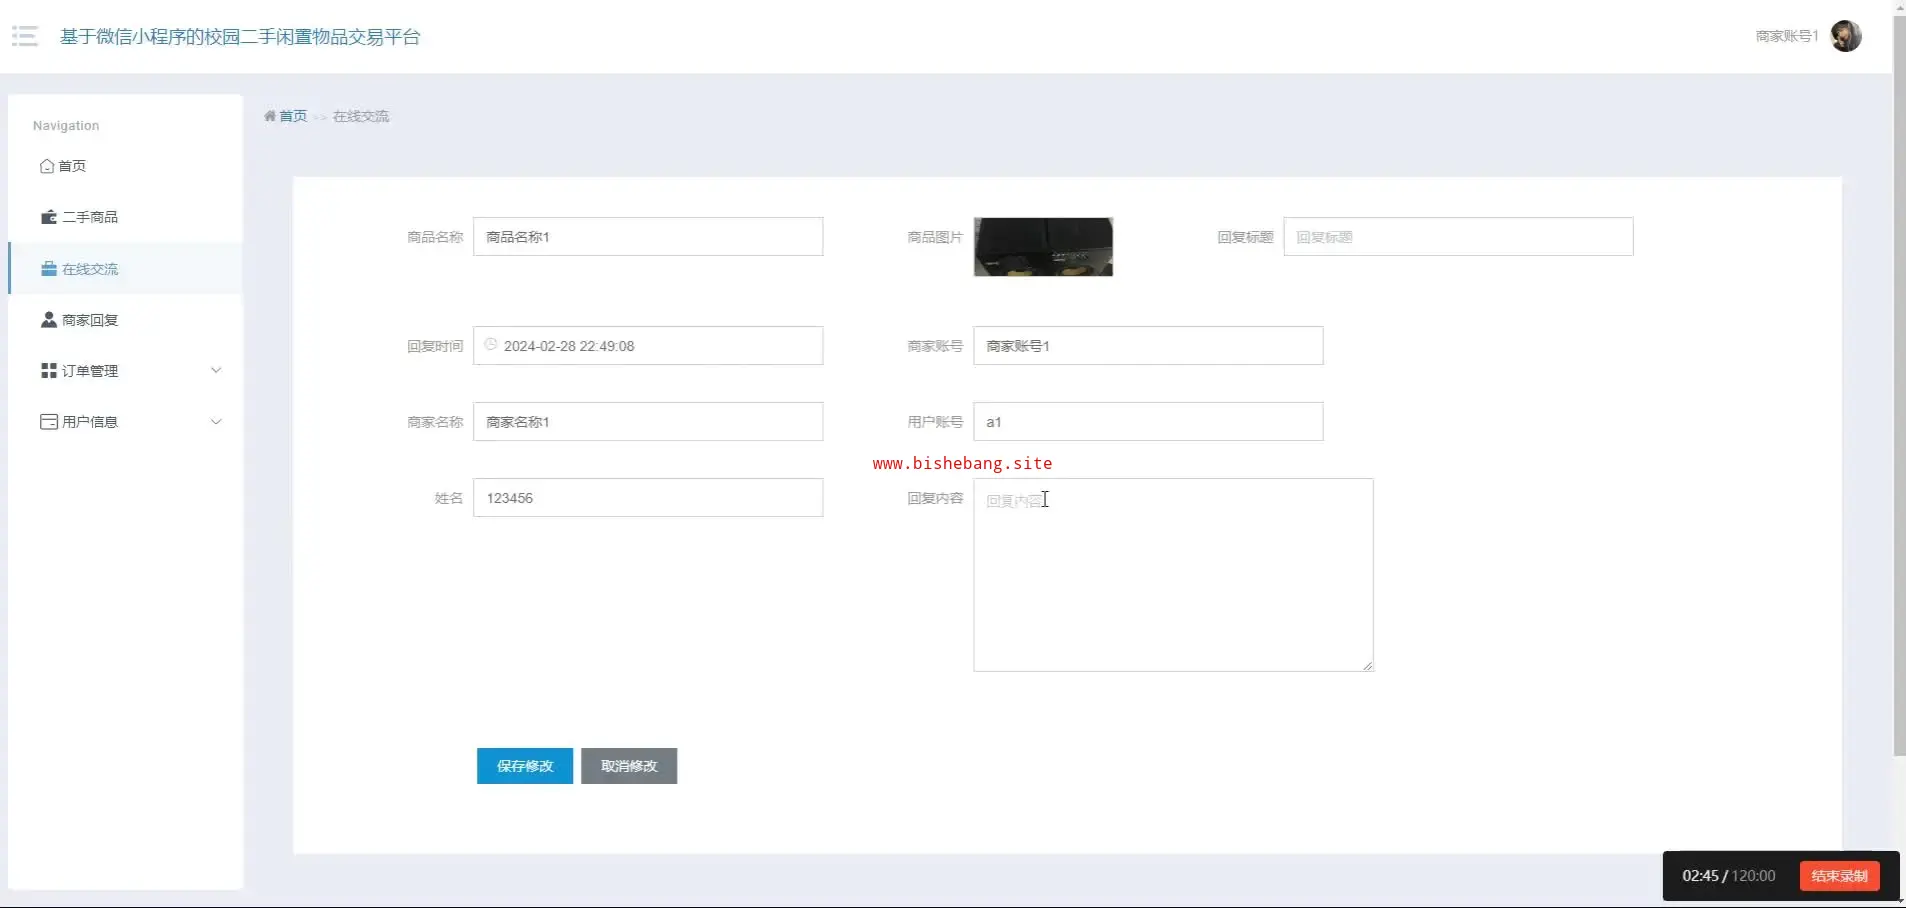Click the clock icon in 回复时间 field
This screenshot has width=1906, height=908.
click(491, 345)
